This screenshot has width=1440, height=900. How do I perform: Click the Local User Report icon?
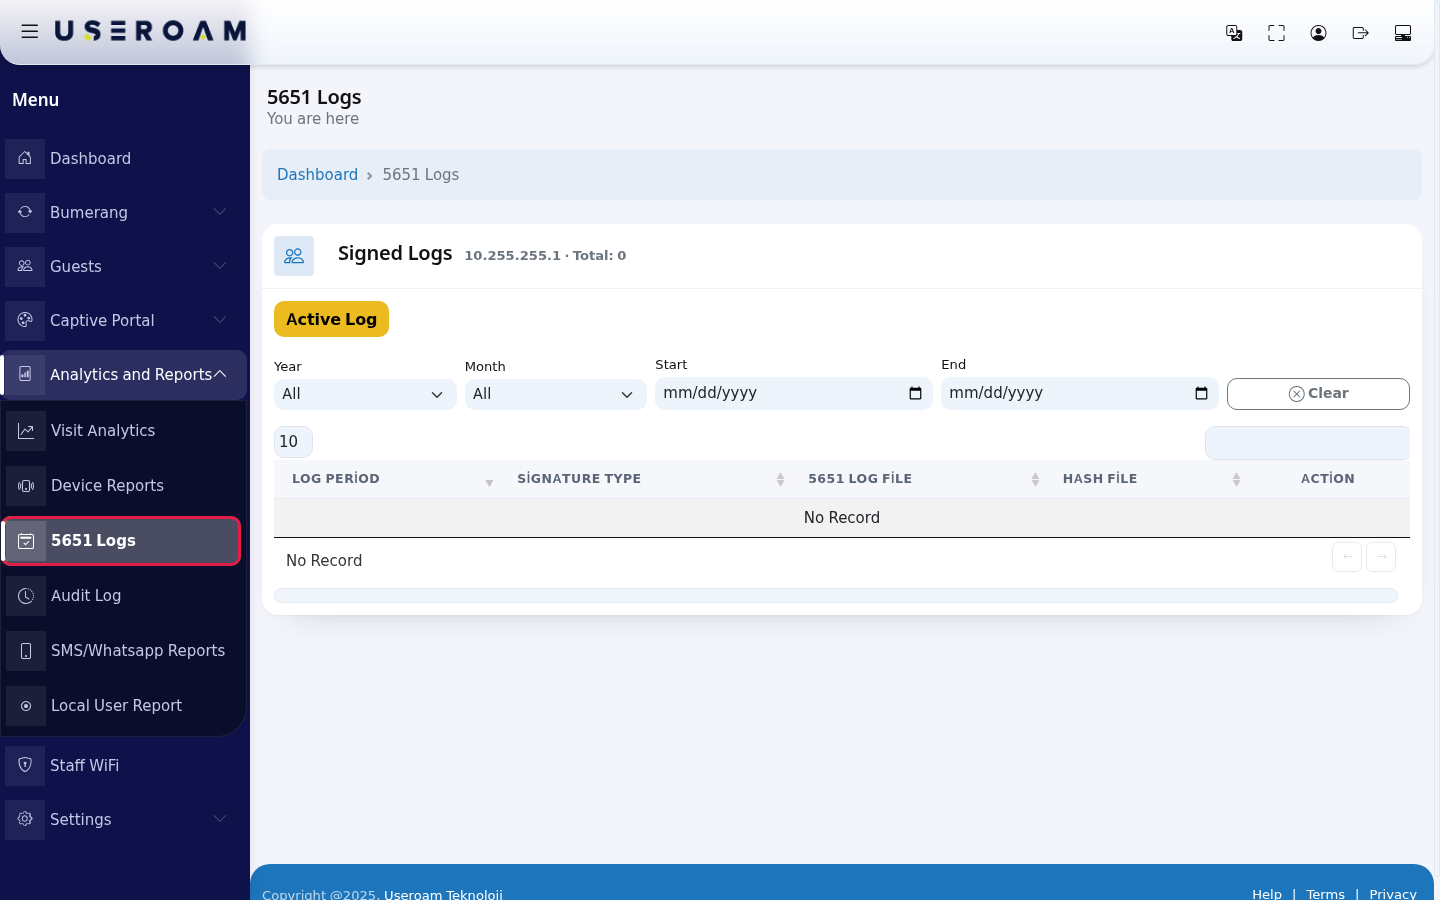26,705
